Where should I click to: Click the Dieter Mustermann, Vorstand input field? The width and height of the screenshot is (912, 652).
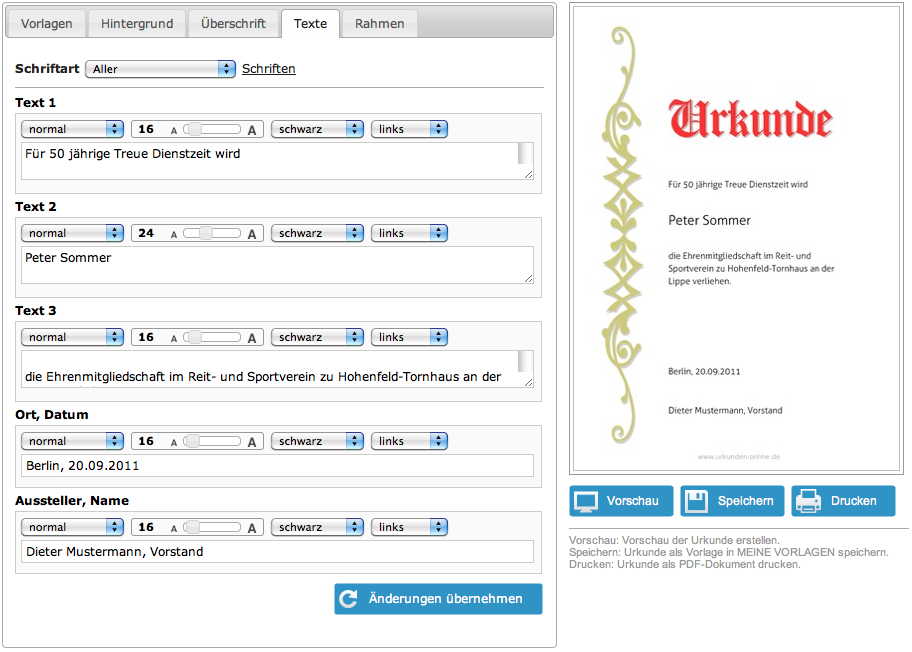click(277, 552)
